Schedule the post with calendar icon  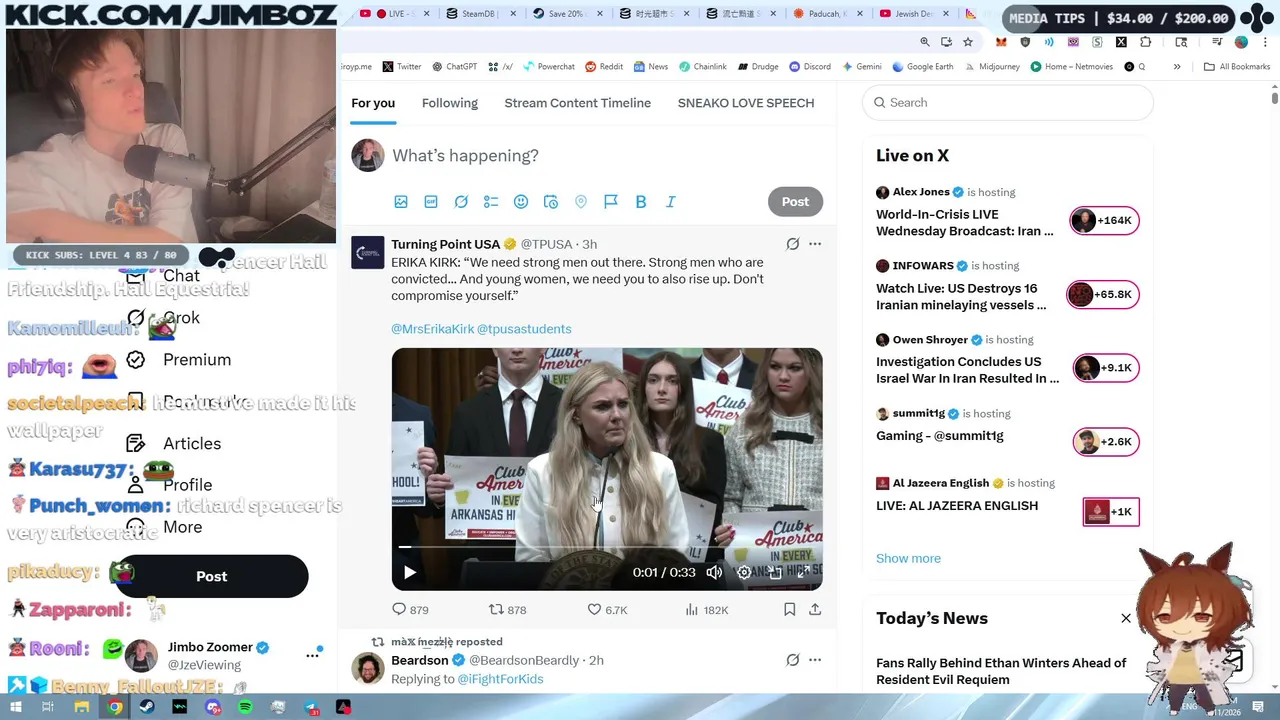[551, 202]
